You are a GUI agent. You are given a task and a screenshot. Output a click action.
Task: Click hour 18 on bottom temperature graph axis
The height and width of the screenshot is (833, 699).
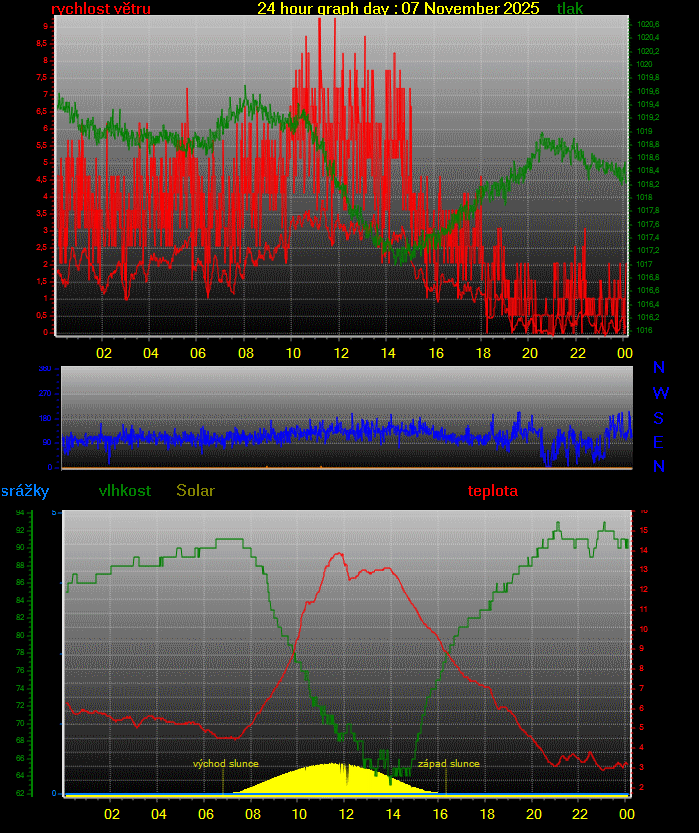tap(485, 813)
